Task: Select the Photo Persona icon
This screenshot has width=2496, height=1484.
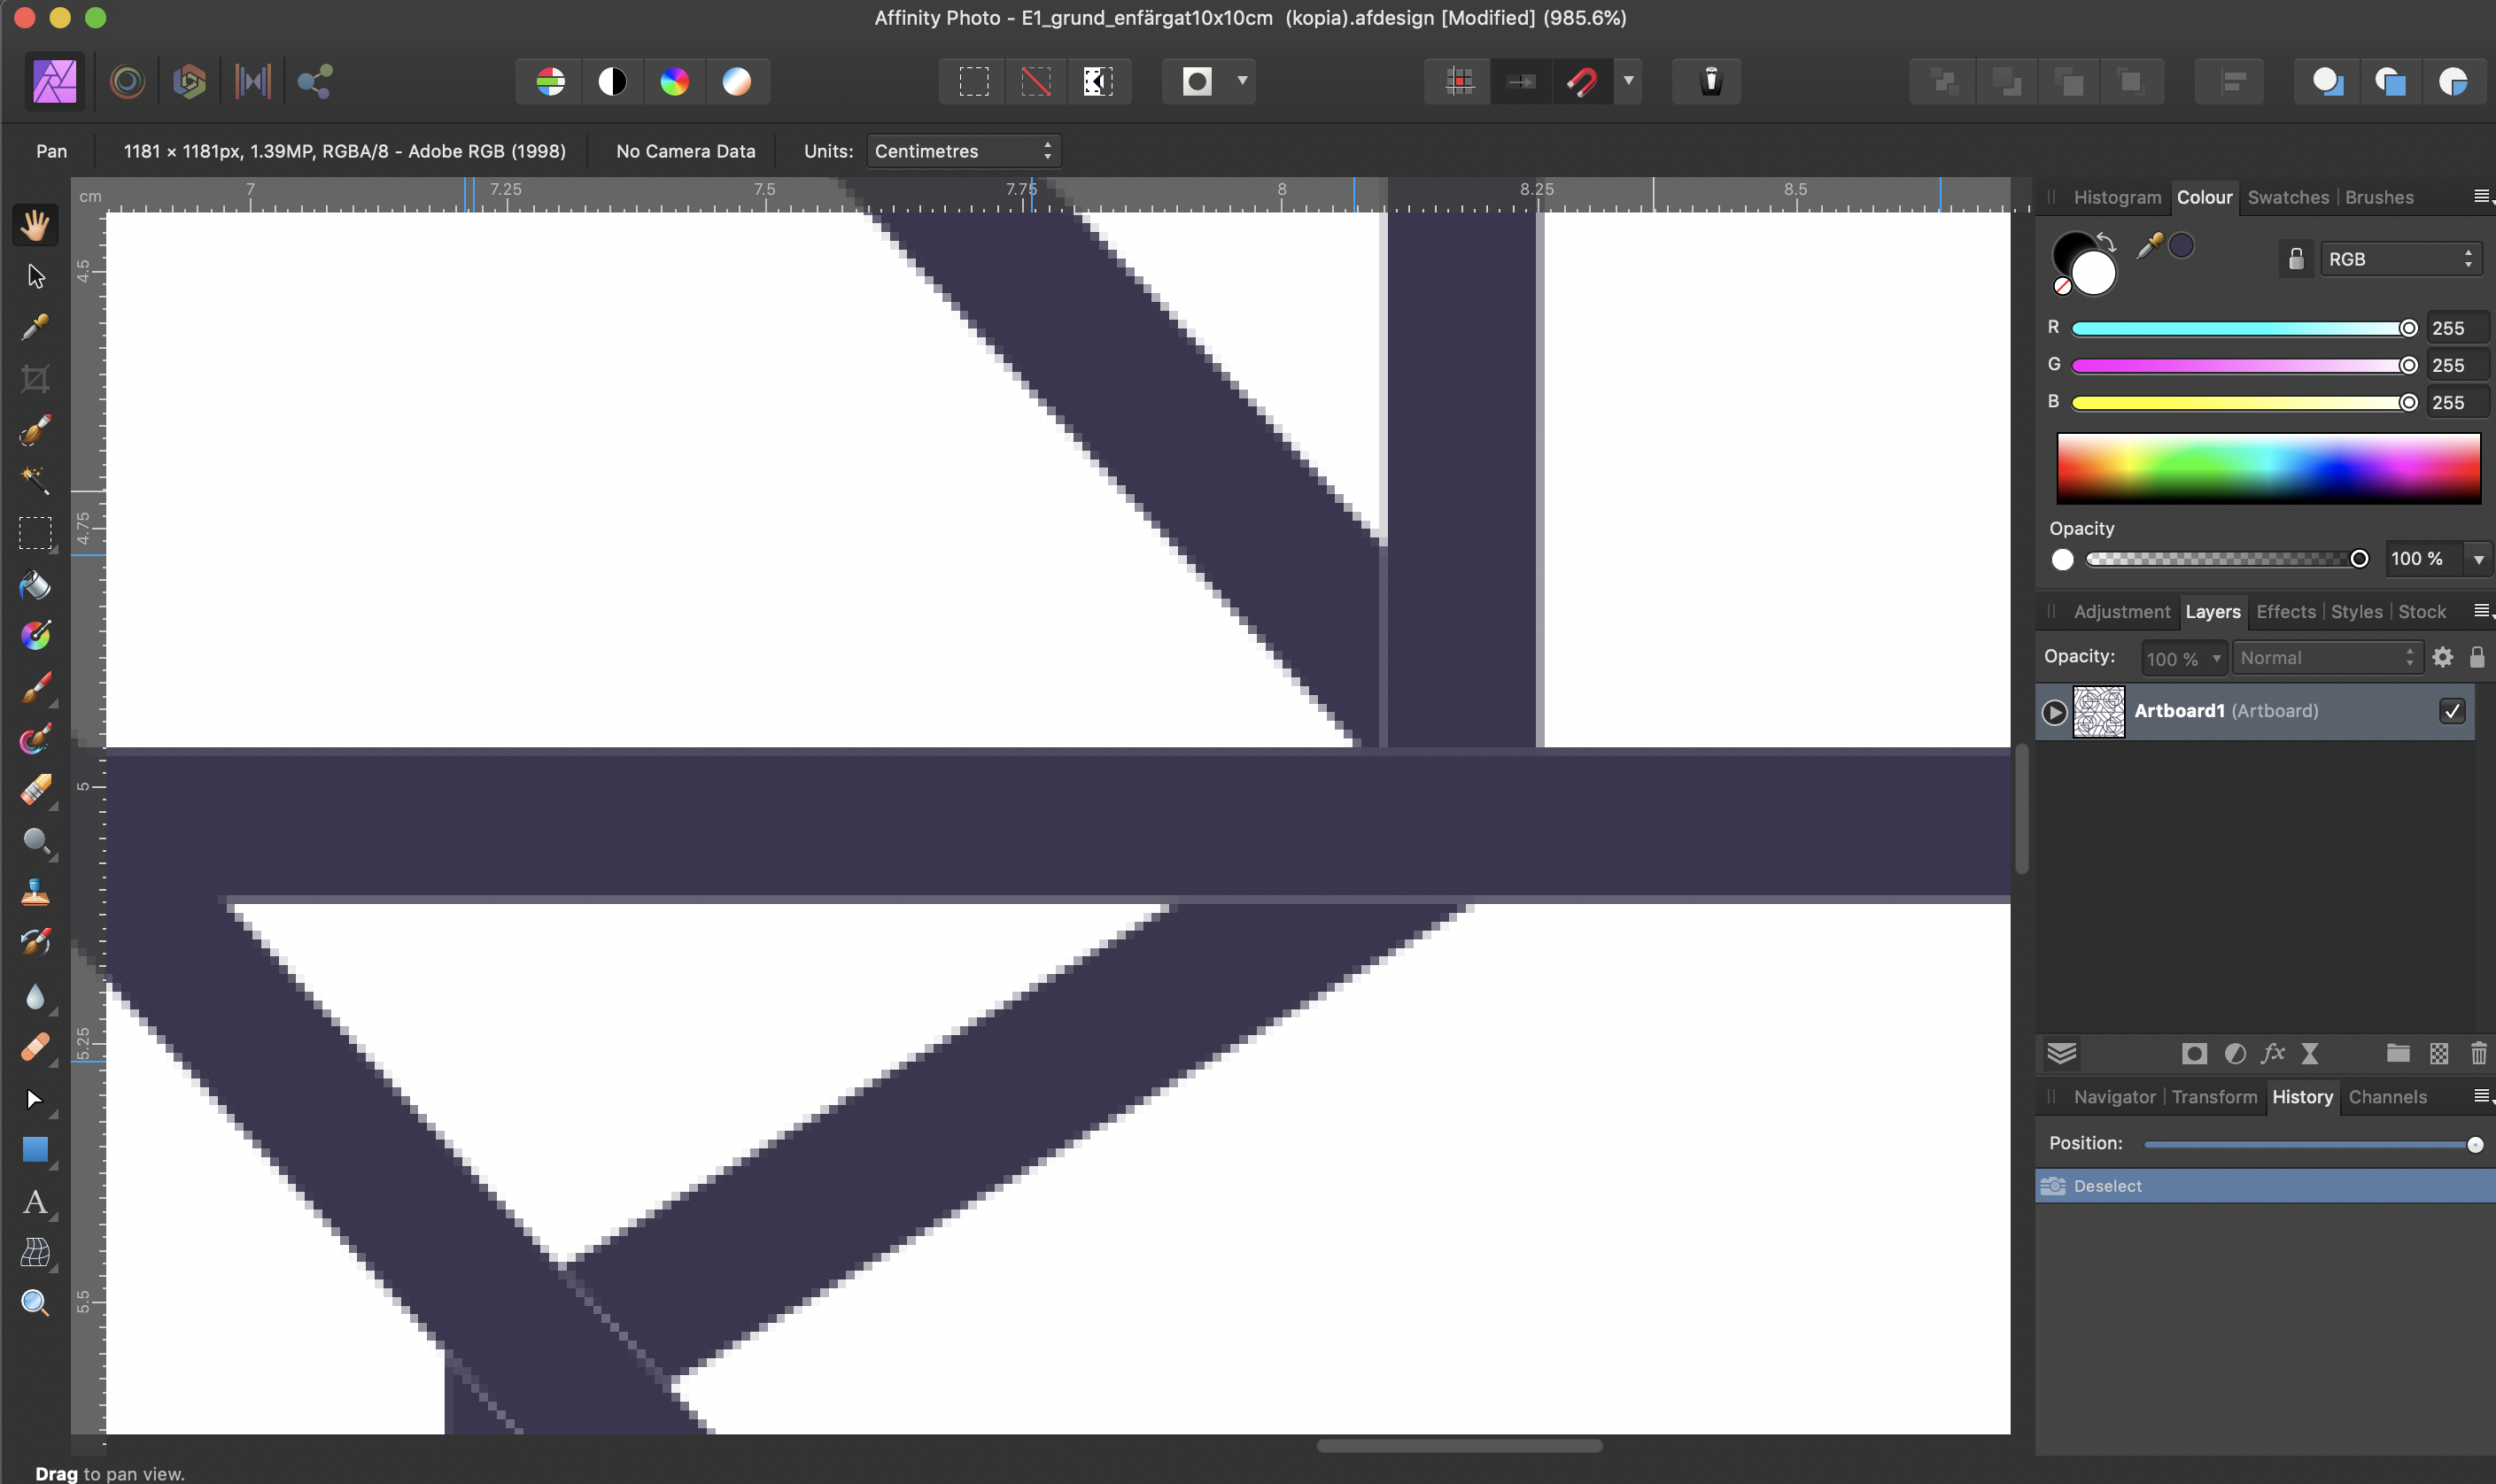Action: [55, 81]
